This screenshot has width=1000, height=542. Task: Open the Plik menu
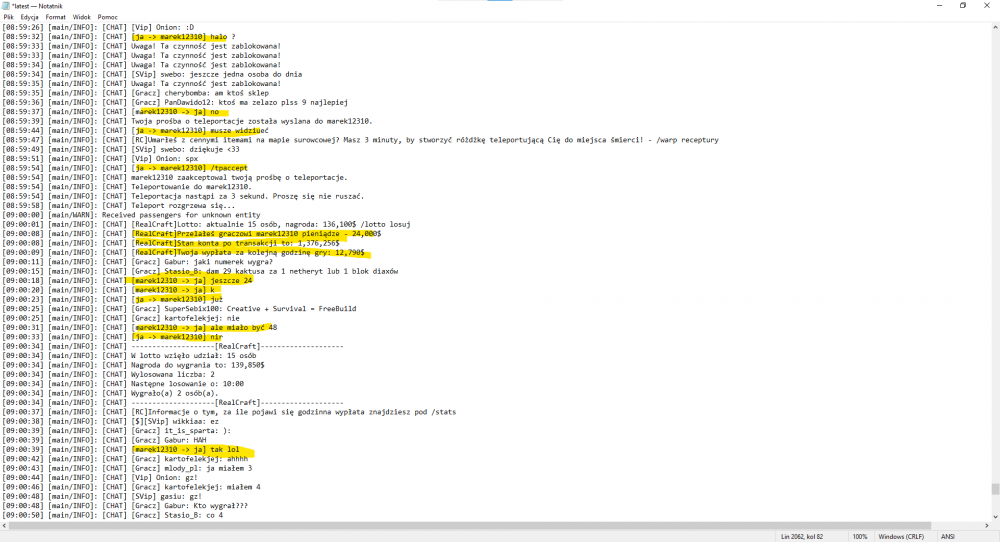[8, 17]
